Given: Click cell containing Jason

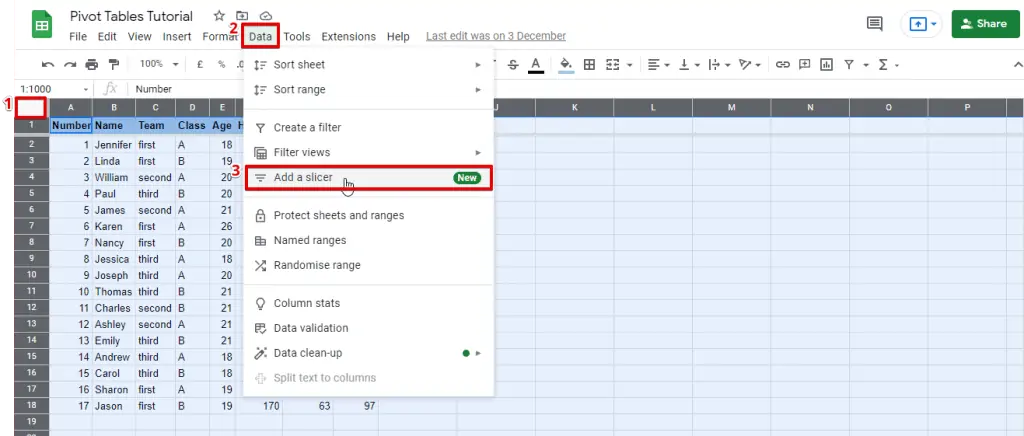Looking at the screenshot, I should pos(114,406).
